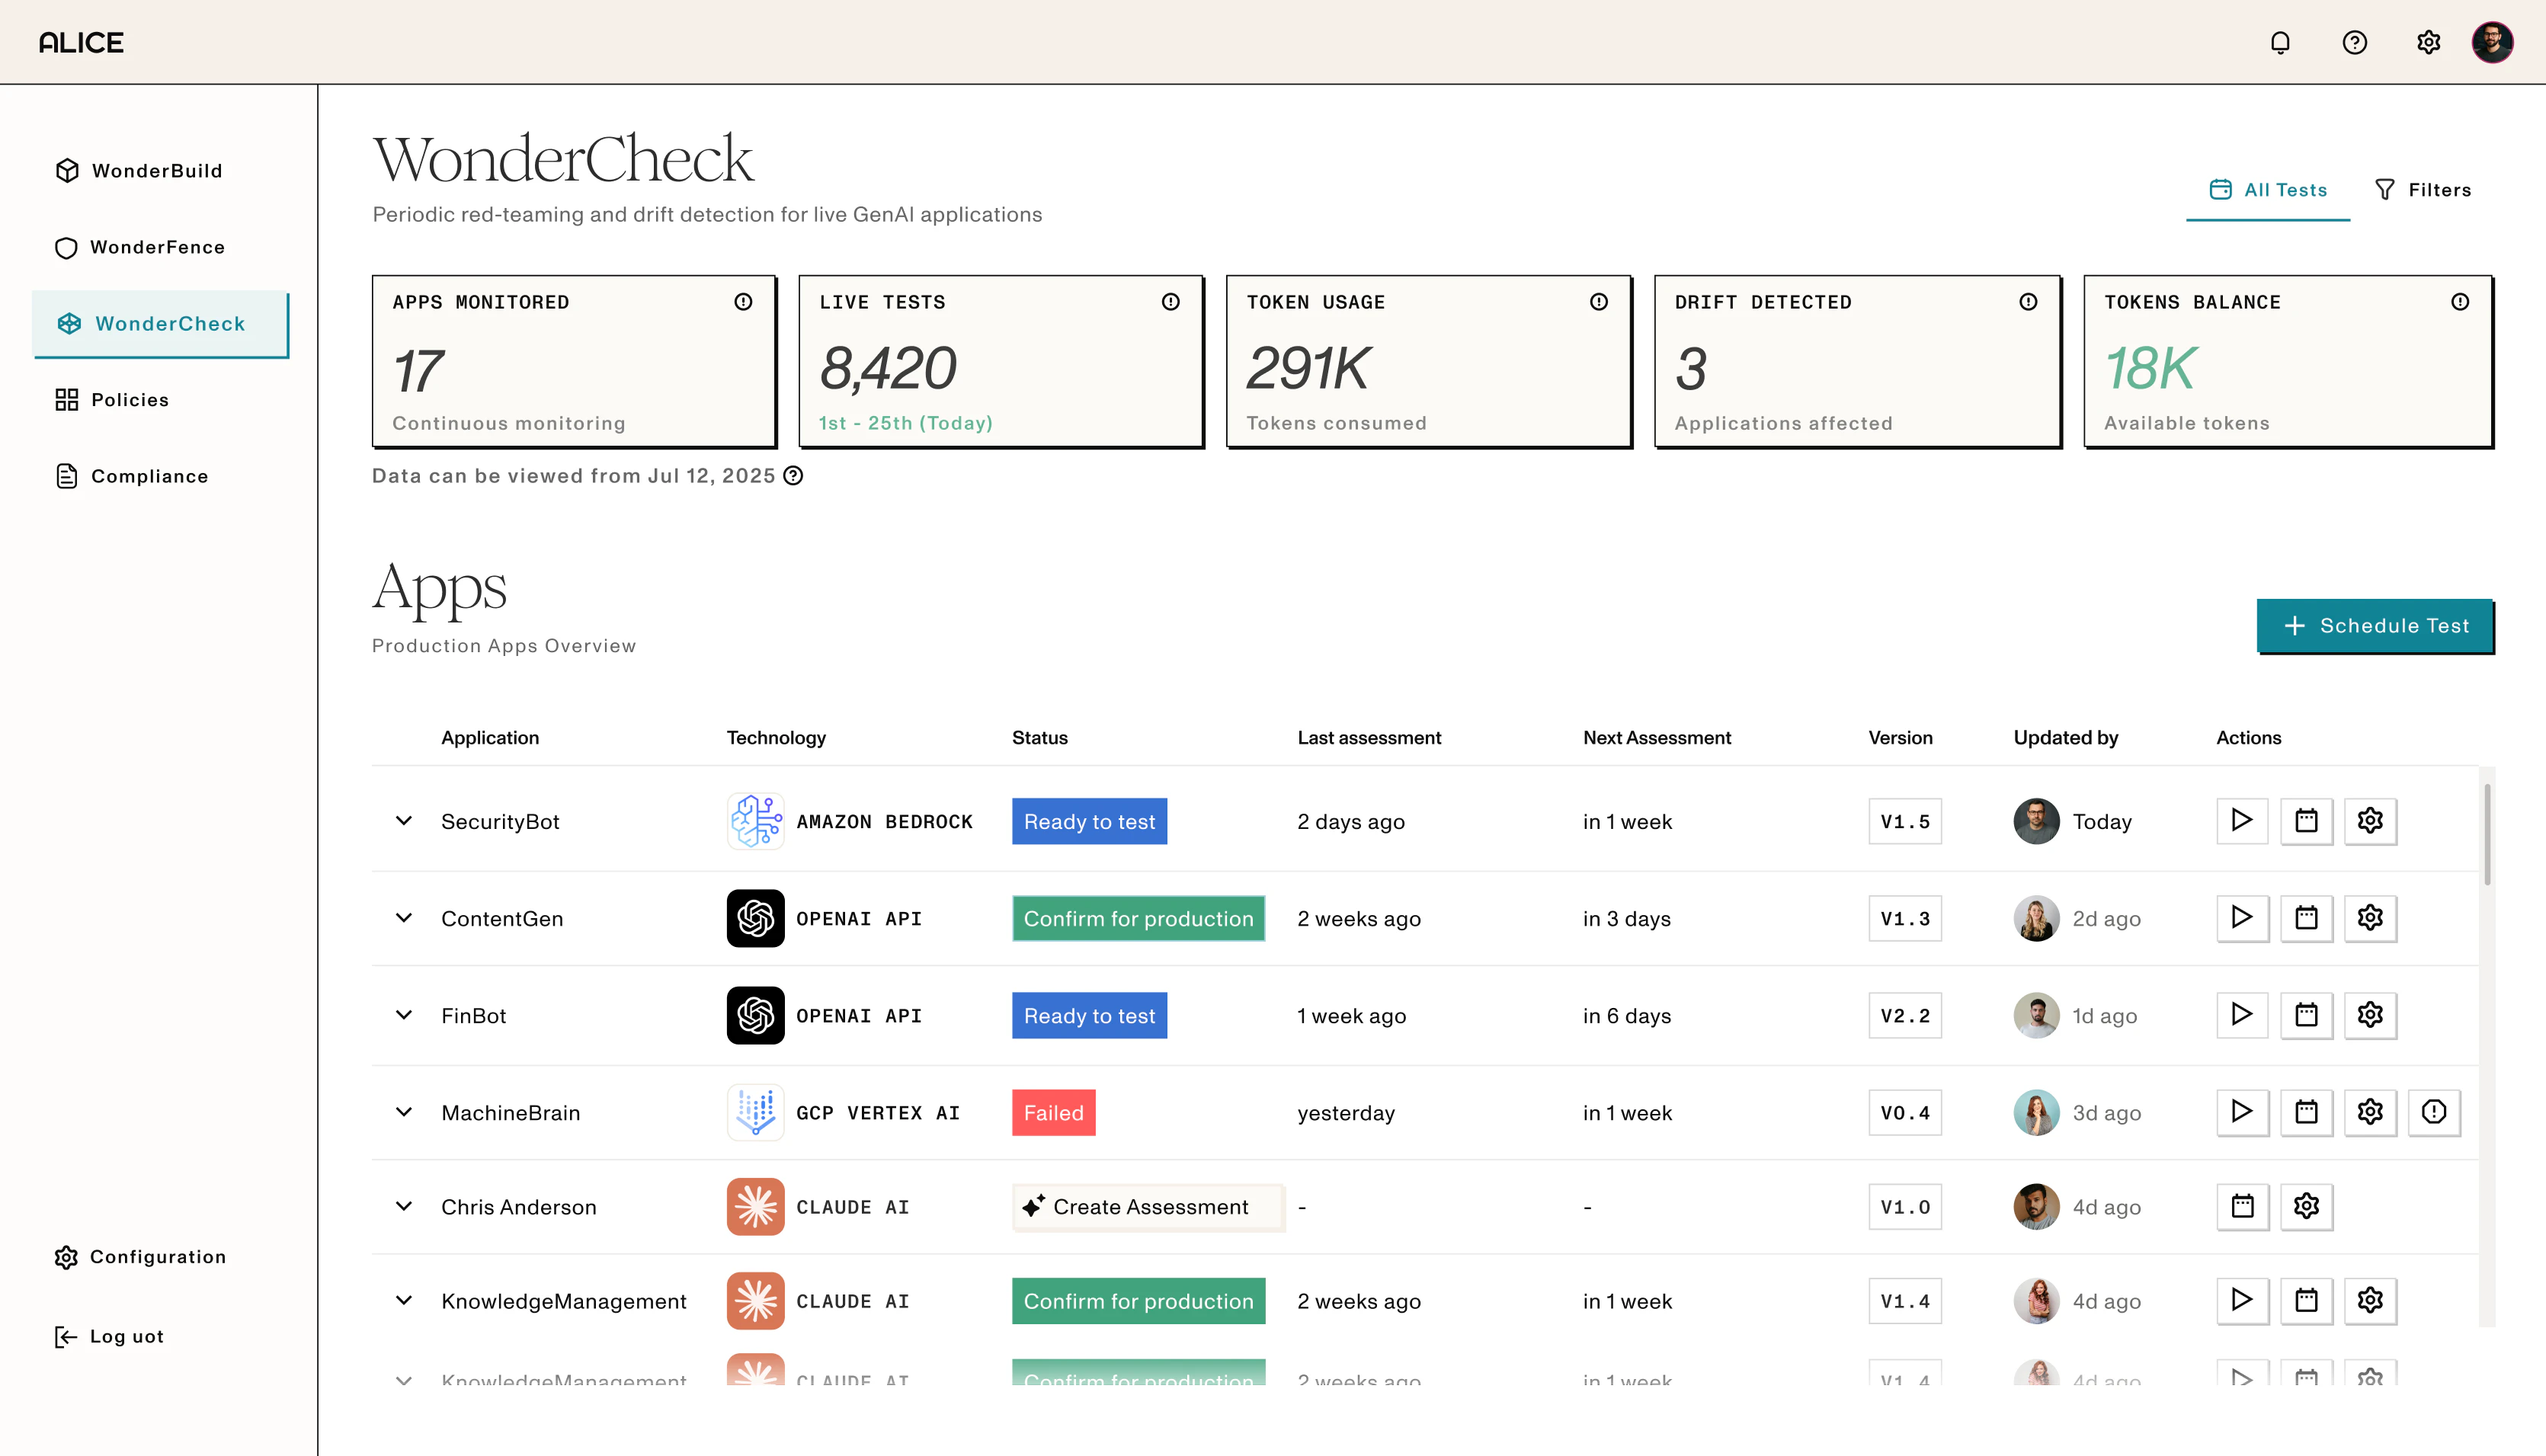Open settings gear for FinBot row

2370,1015
